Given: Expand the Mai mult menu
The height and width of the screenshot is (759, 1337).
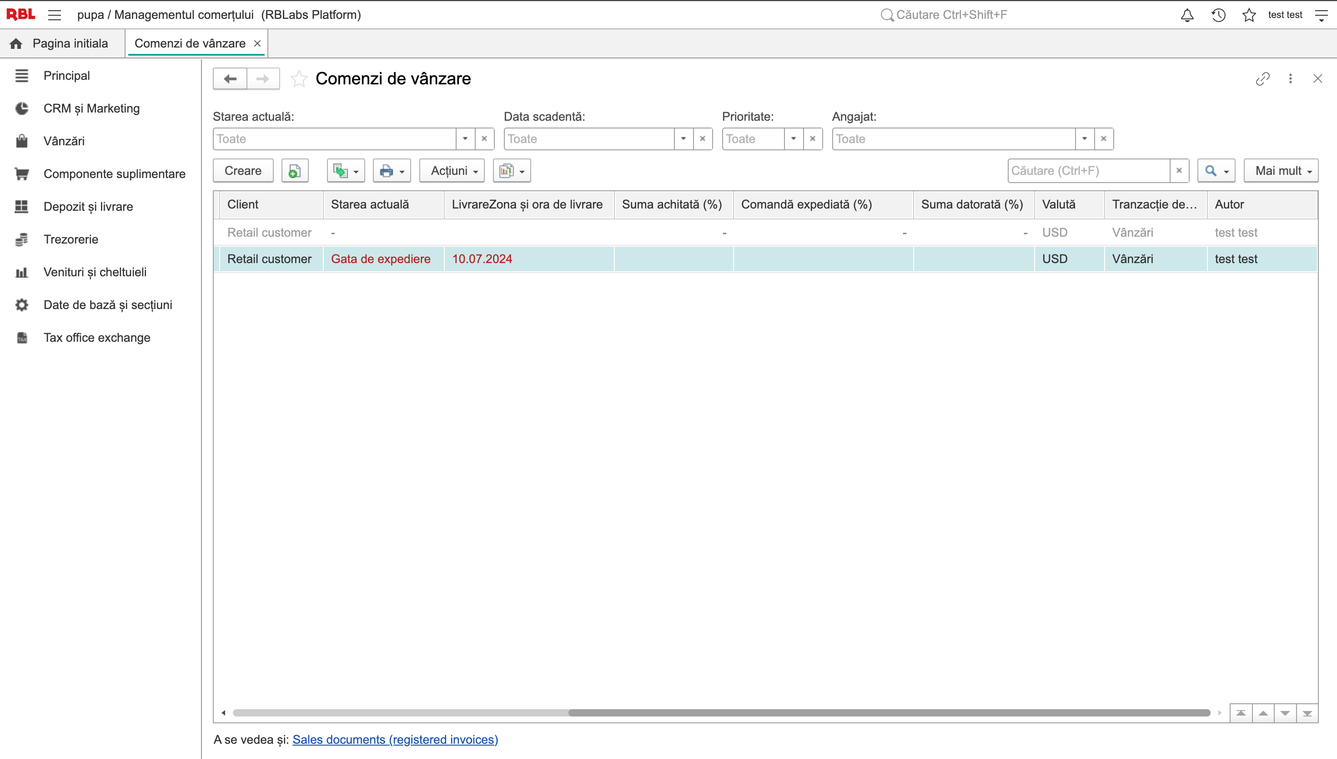Looking at the screenshot, I should click(x=1281, y=171).
